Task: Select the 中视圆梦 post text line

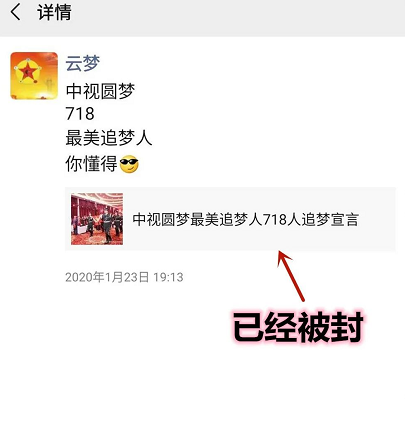Action: pyautogui.click(x=100, y=91)
